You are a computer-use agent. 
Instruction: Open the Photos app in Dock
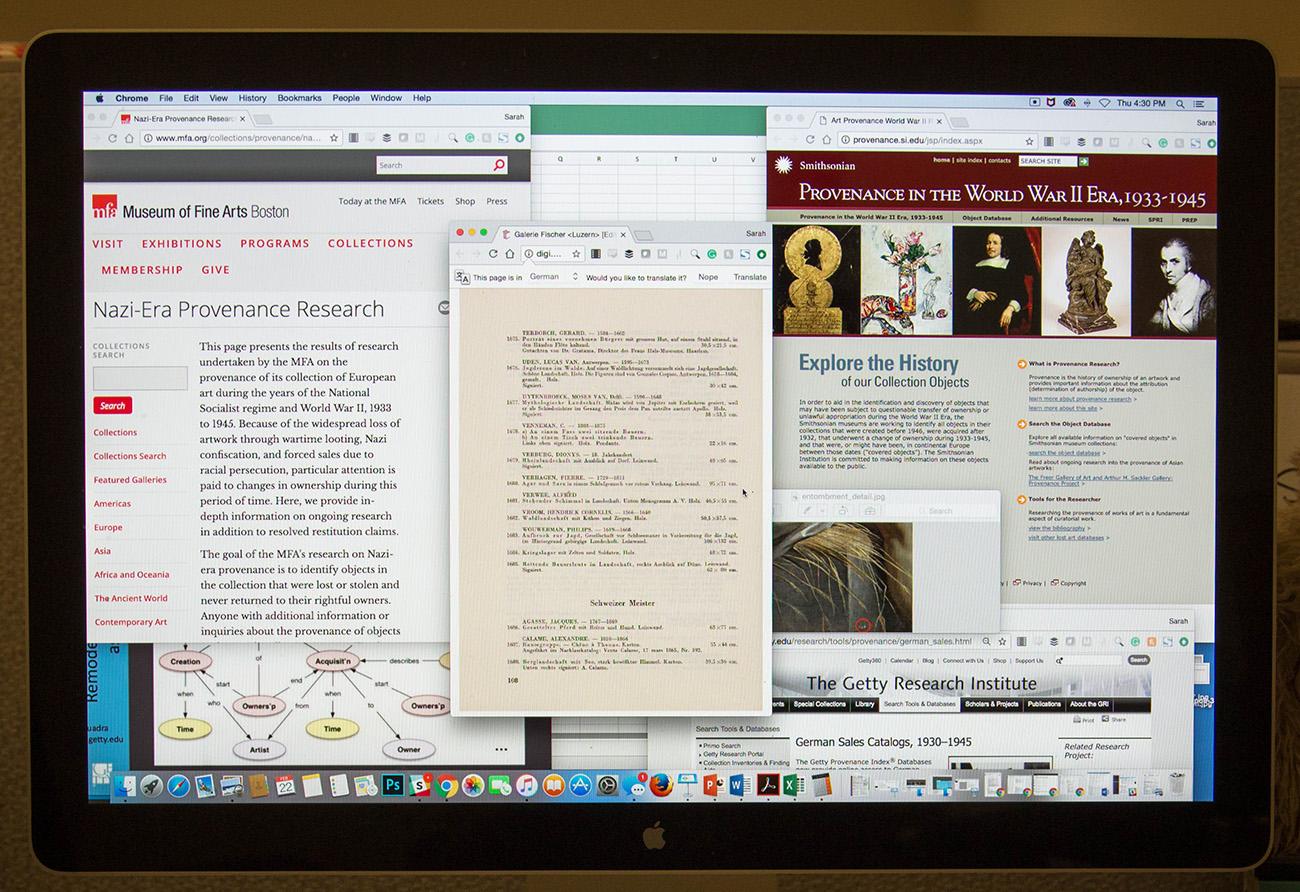click(x=473, y=786)
